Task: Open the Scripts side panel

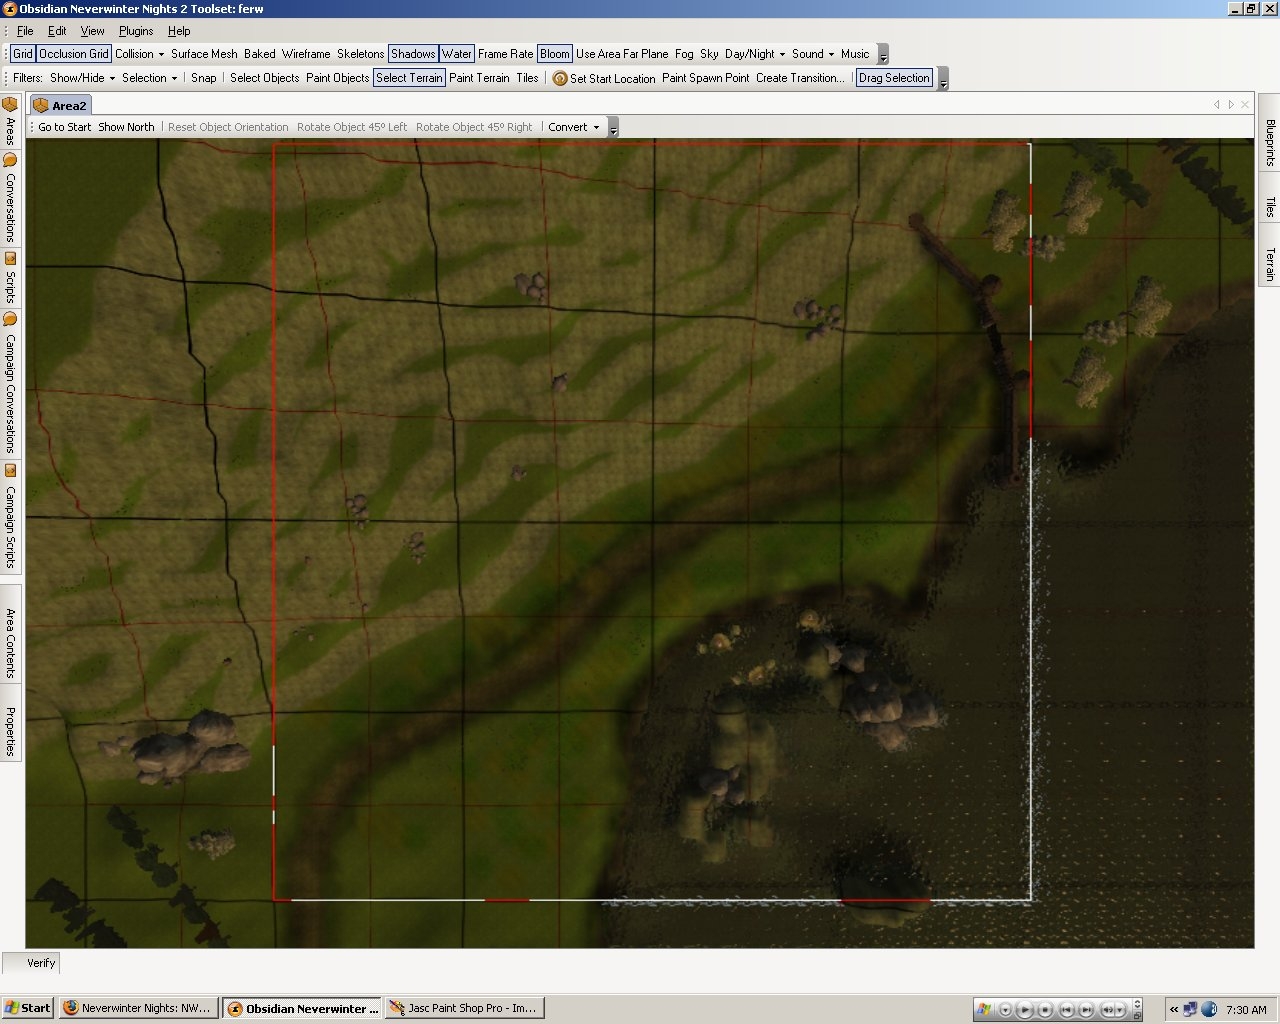Action: pos(10,278)
